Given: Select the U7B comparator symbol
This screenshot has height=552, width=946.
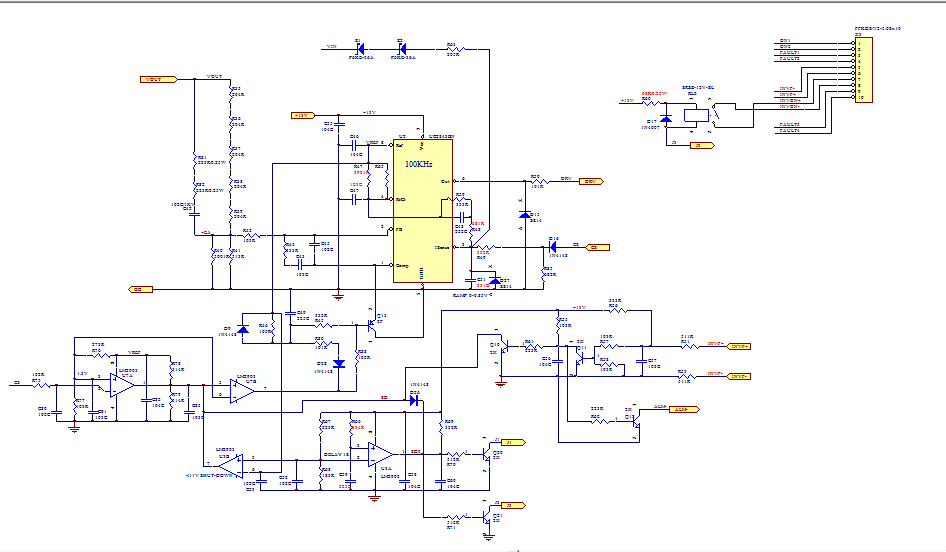Looking at the screenshot, I should pyautogui.click(x=241, y=391).
